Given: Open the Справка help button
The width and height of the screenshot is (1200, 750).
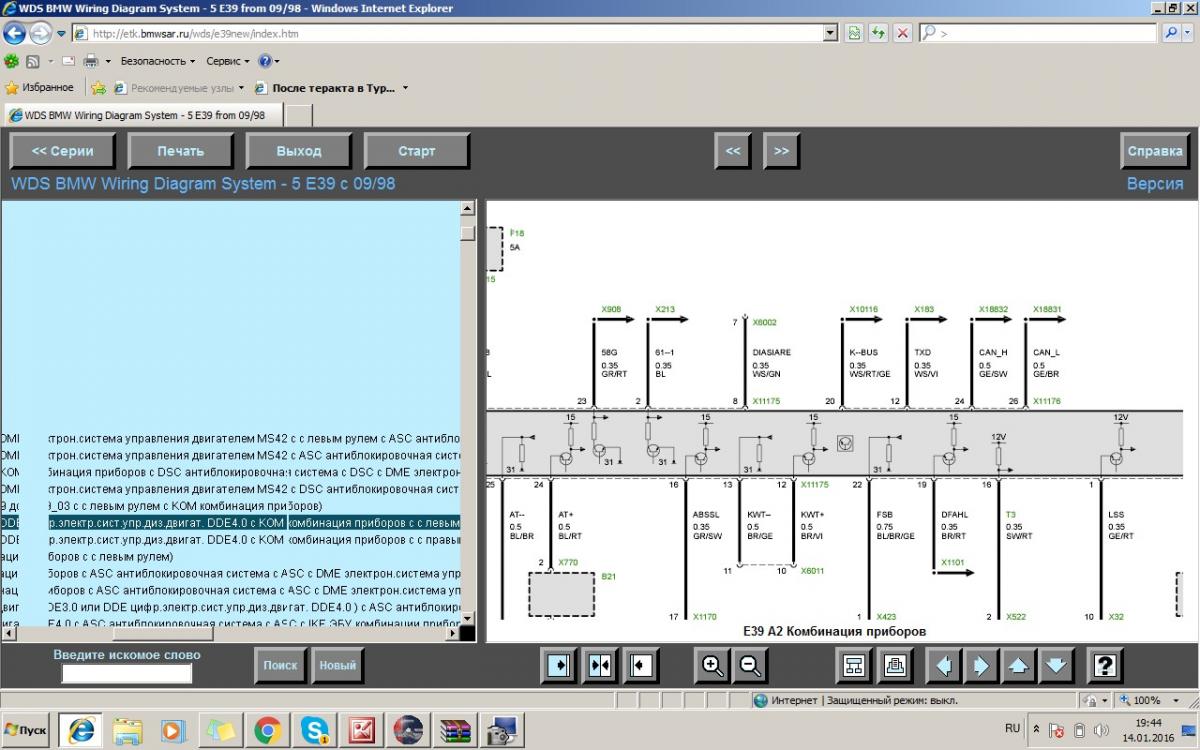Looking at the screenshot, I should pyautogui.click(x=1155, y=151).
